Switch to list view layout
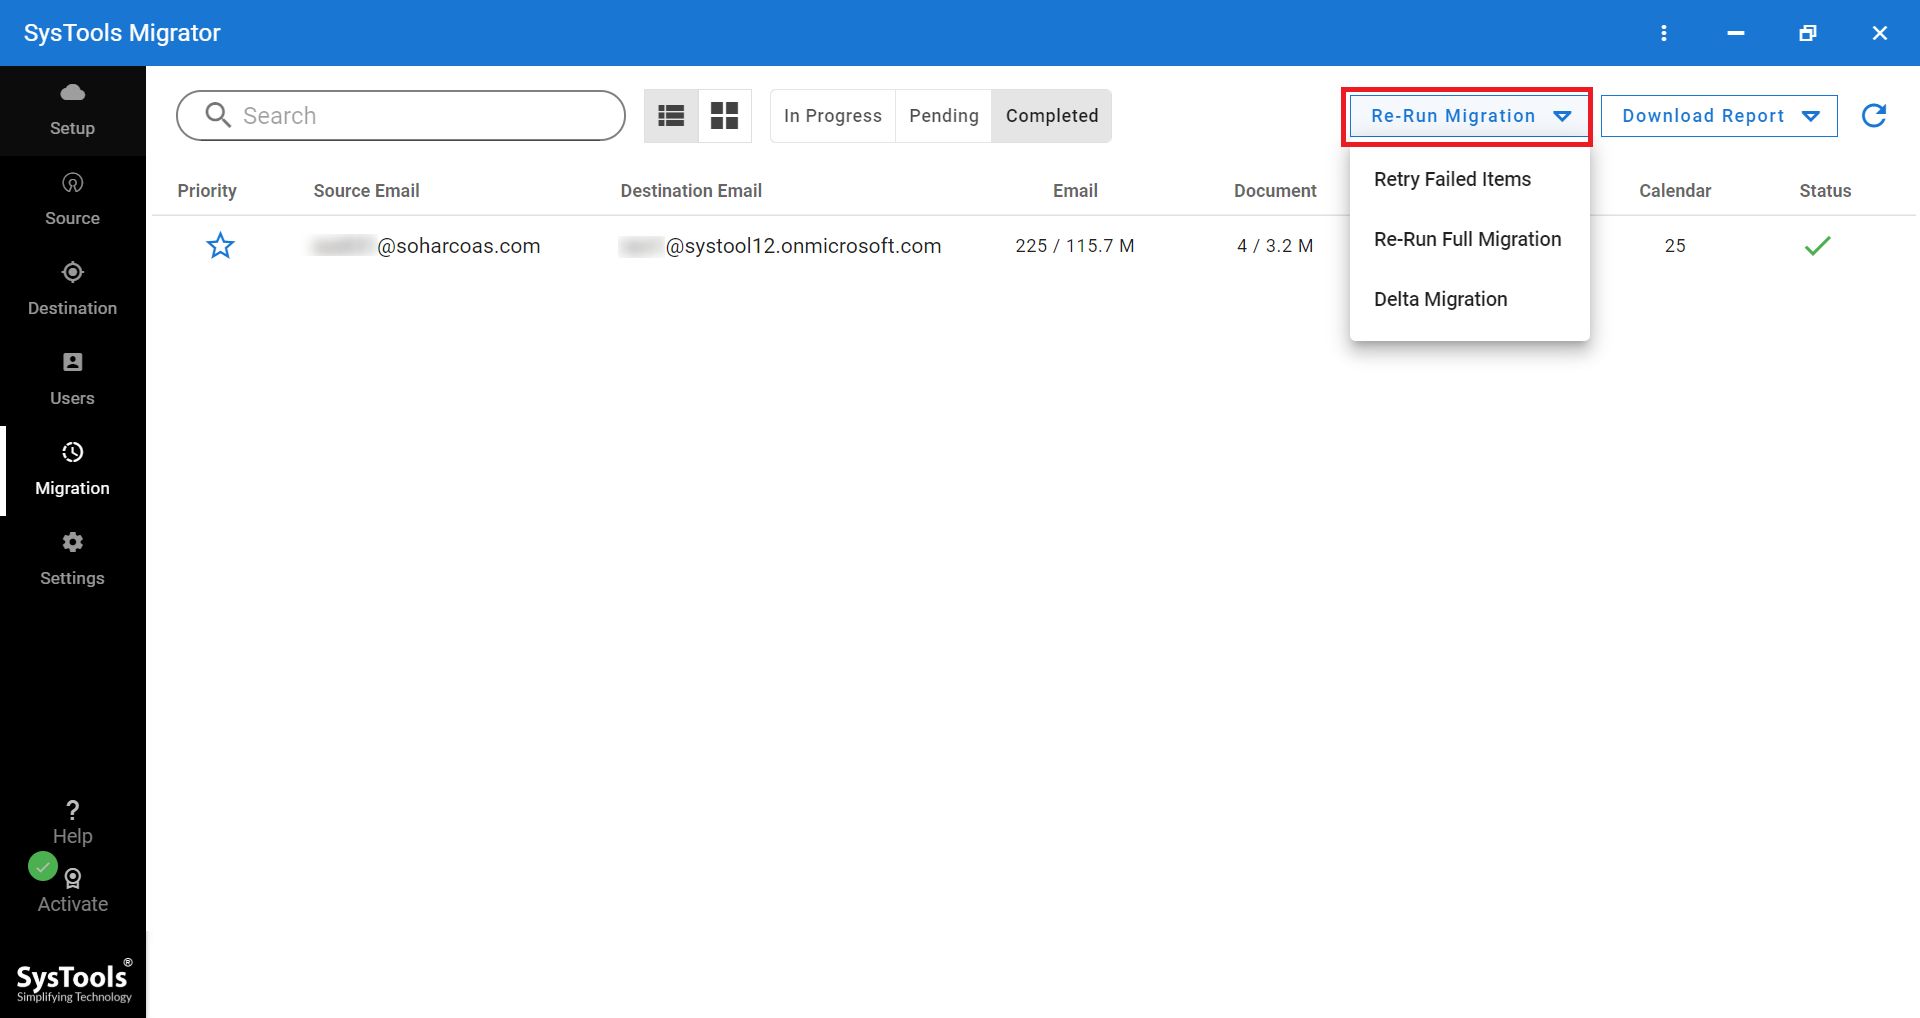Viewport: 1920px width, 1018px height. tap(671, 116)
